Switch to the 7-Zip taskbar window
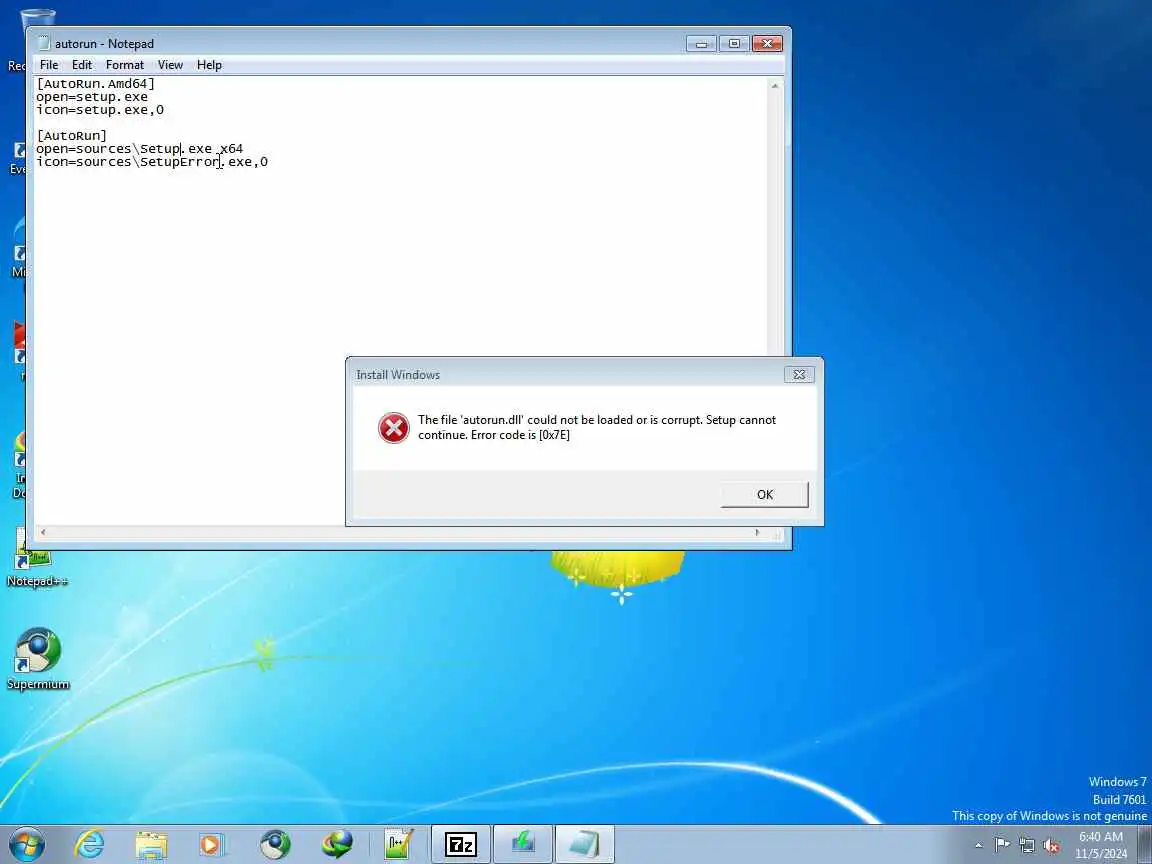The width and height of the screenshot is (1152, 864). pyautogui.click(x=461, y=844)
